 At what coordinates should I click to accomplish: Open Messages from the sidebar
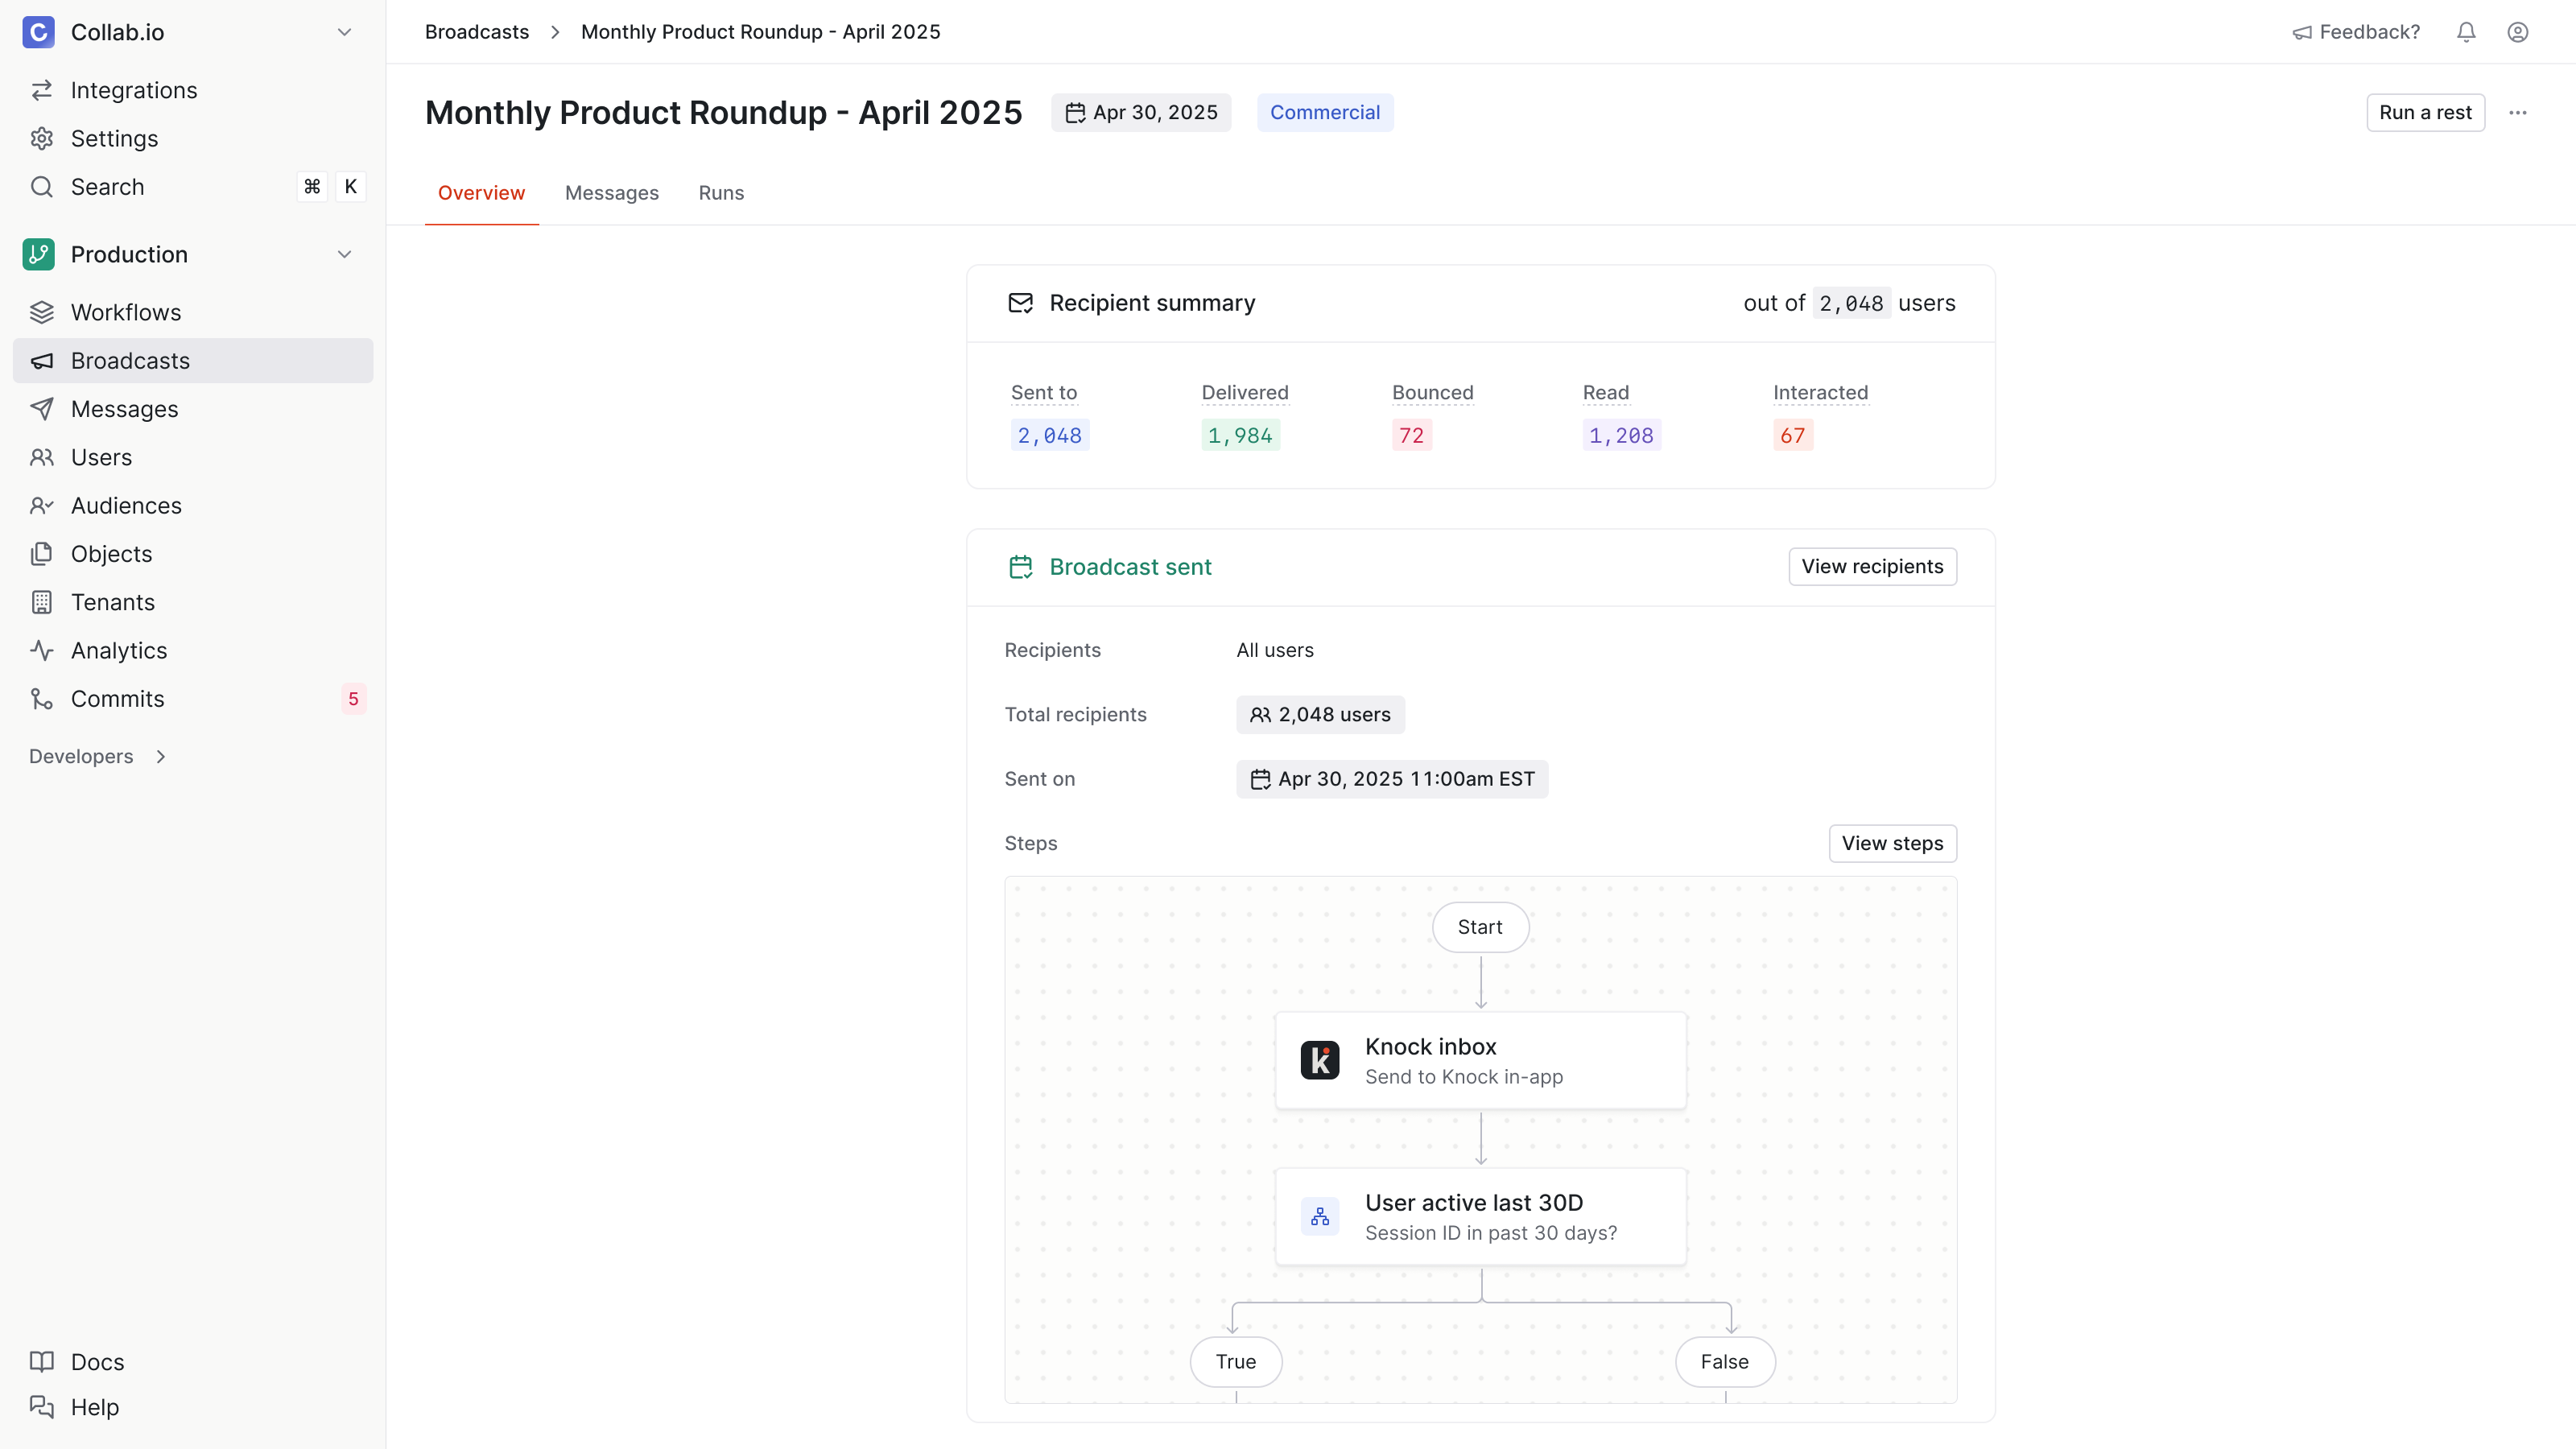124,409
